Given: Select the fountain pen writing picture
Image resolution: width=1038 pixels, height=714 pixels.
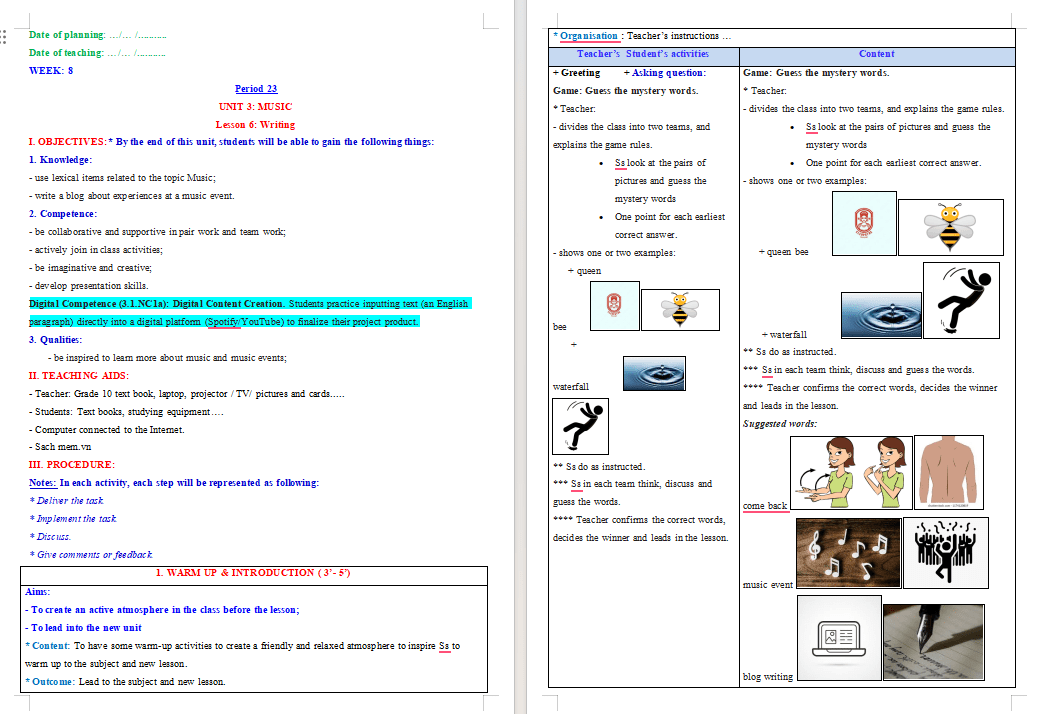Looking at the screenshot, I should [933, 642].
